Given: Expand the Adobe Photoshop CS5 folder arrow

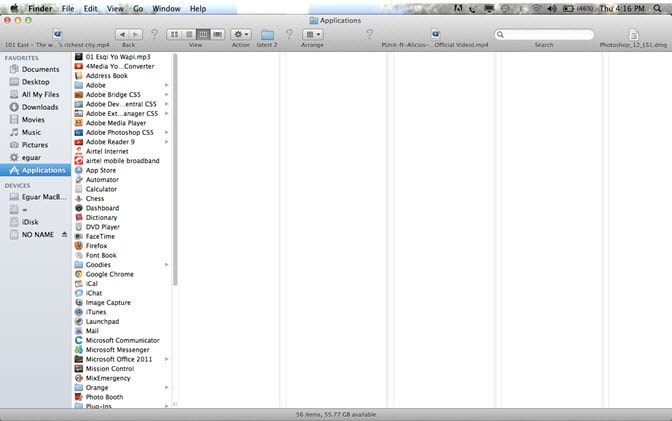Looking at the screenshot, I should click(x=166, y=132).
